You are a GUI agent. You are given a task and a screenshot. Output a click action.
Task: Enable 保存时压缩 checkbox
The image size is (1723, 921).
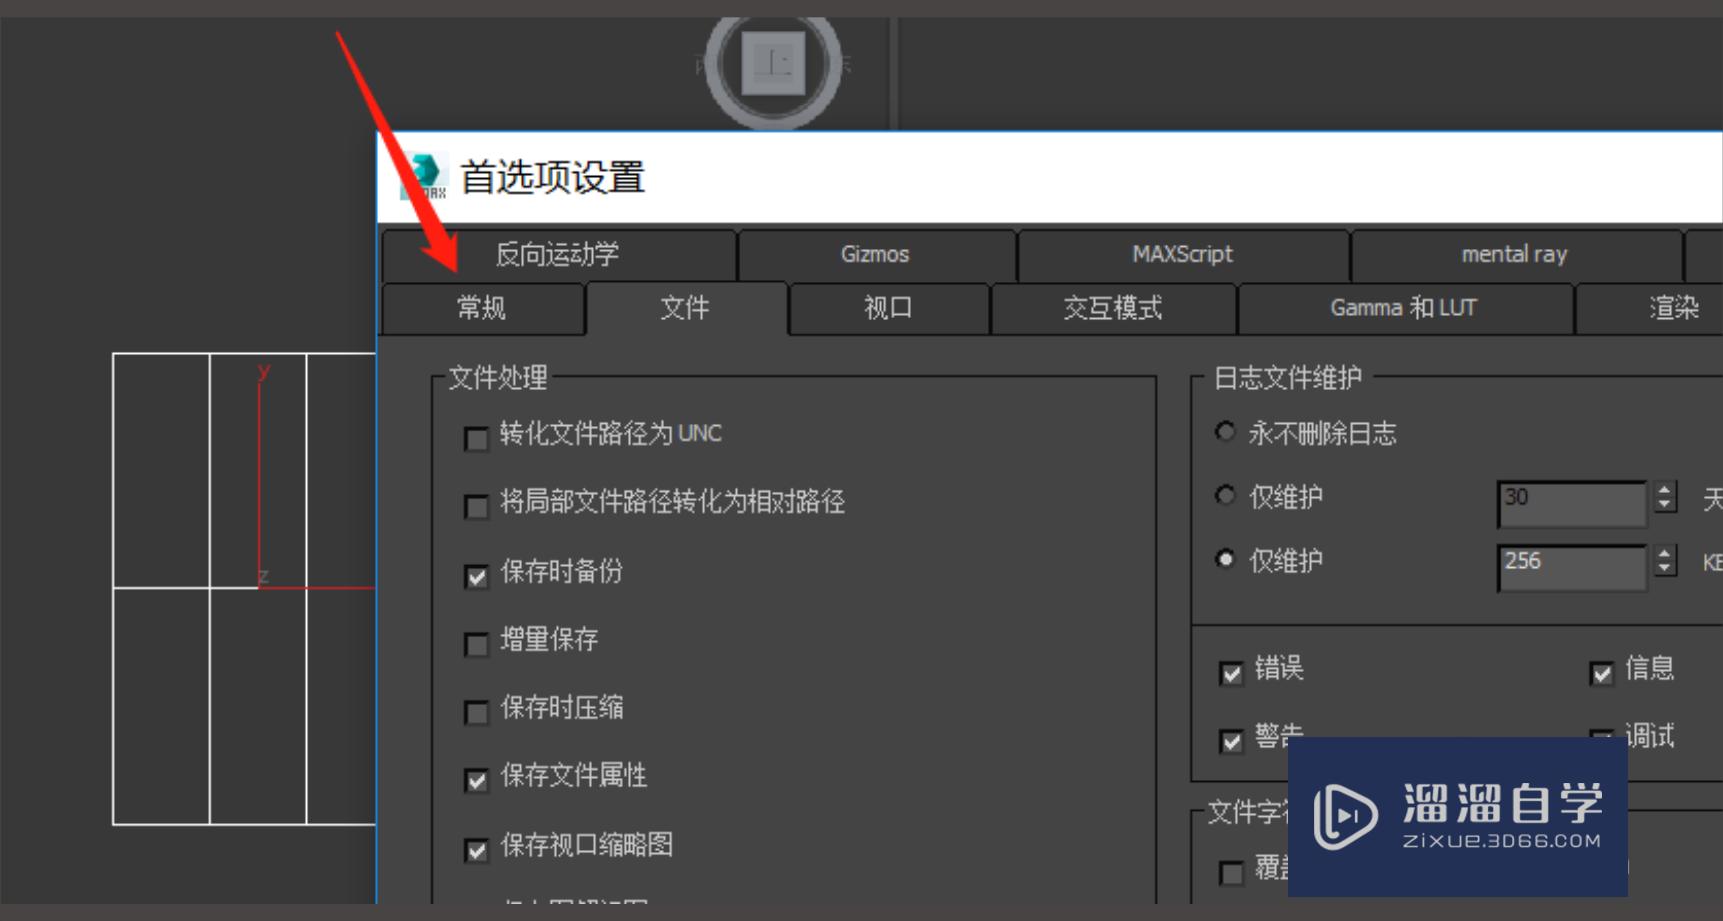tap(477, 712)
